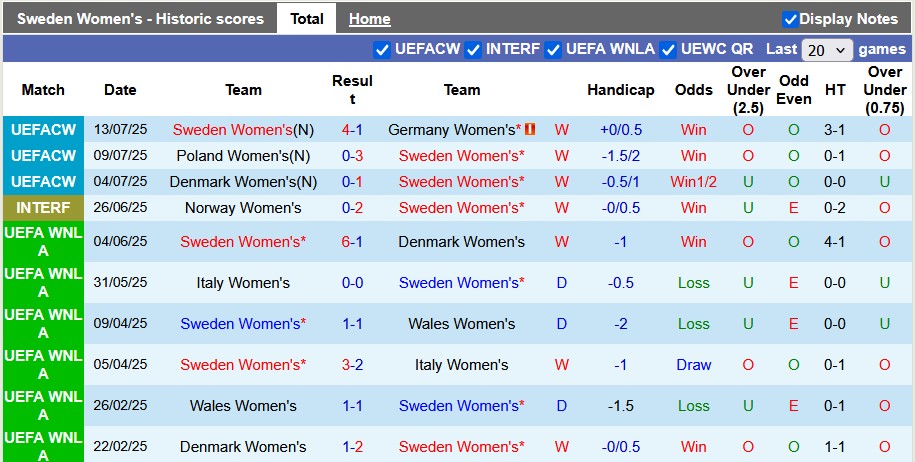Switch to the Total tab
This screenshot has width=915, height=462.
[x=306, y=19]
